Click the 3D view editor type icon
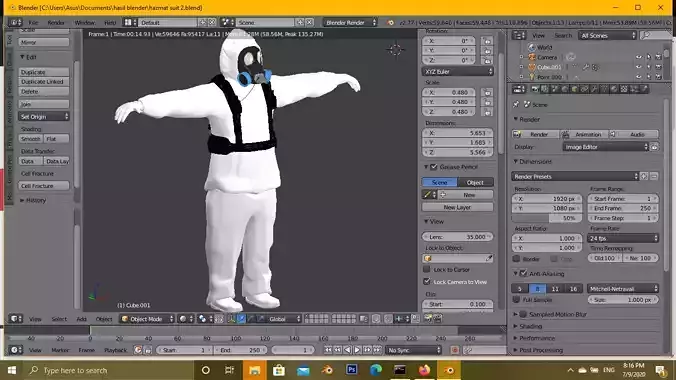The width and height of the screenshot is (676, 380). (16, 319)
